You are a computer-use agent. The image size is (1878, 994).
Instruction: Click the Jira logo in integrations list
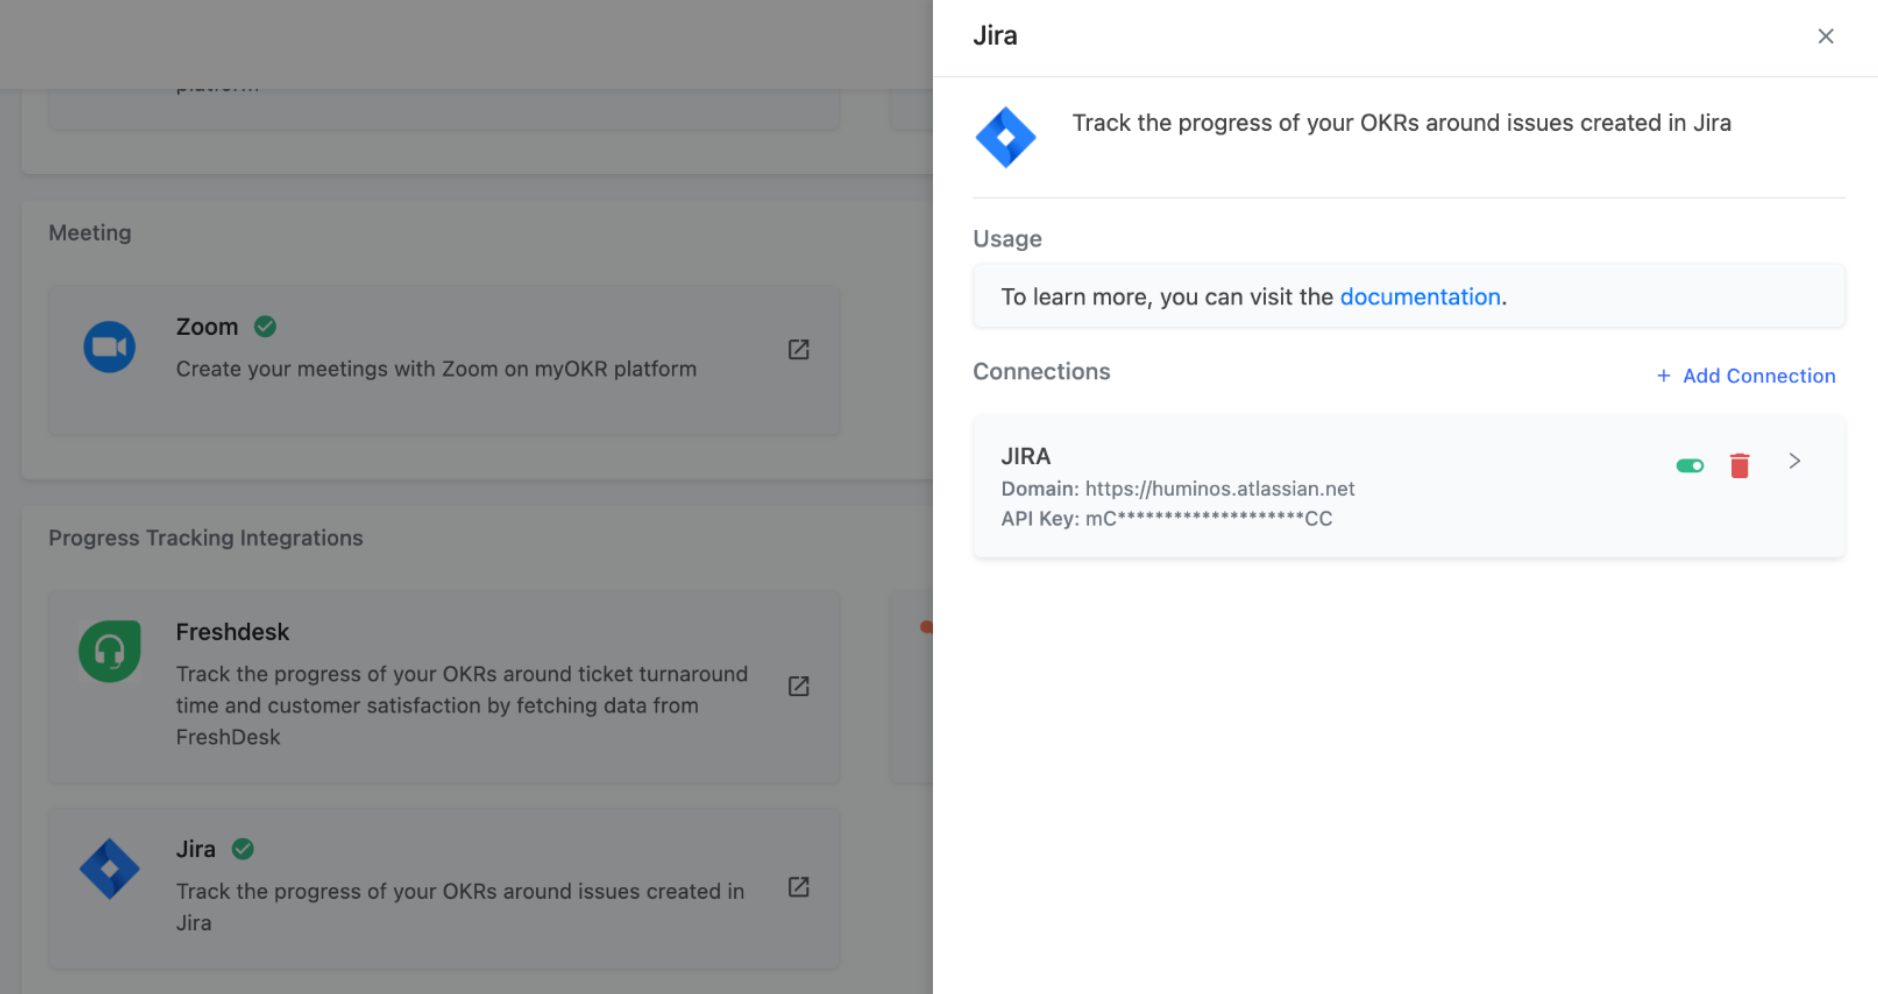click(110, 869)
